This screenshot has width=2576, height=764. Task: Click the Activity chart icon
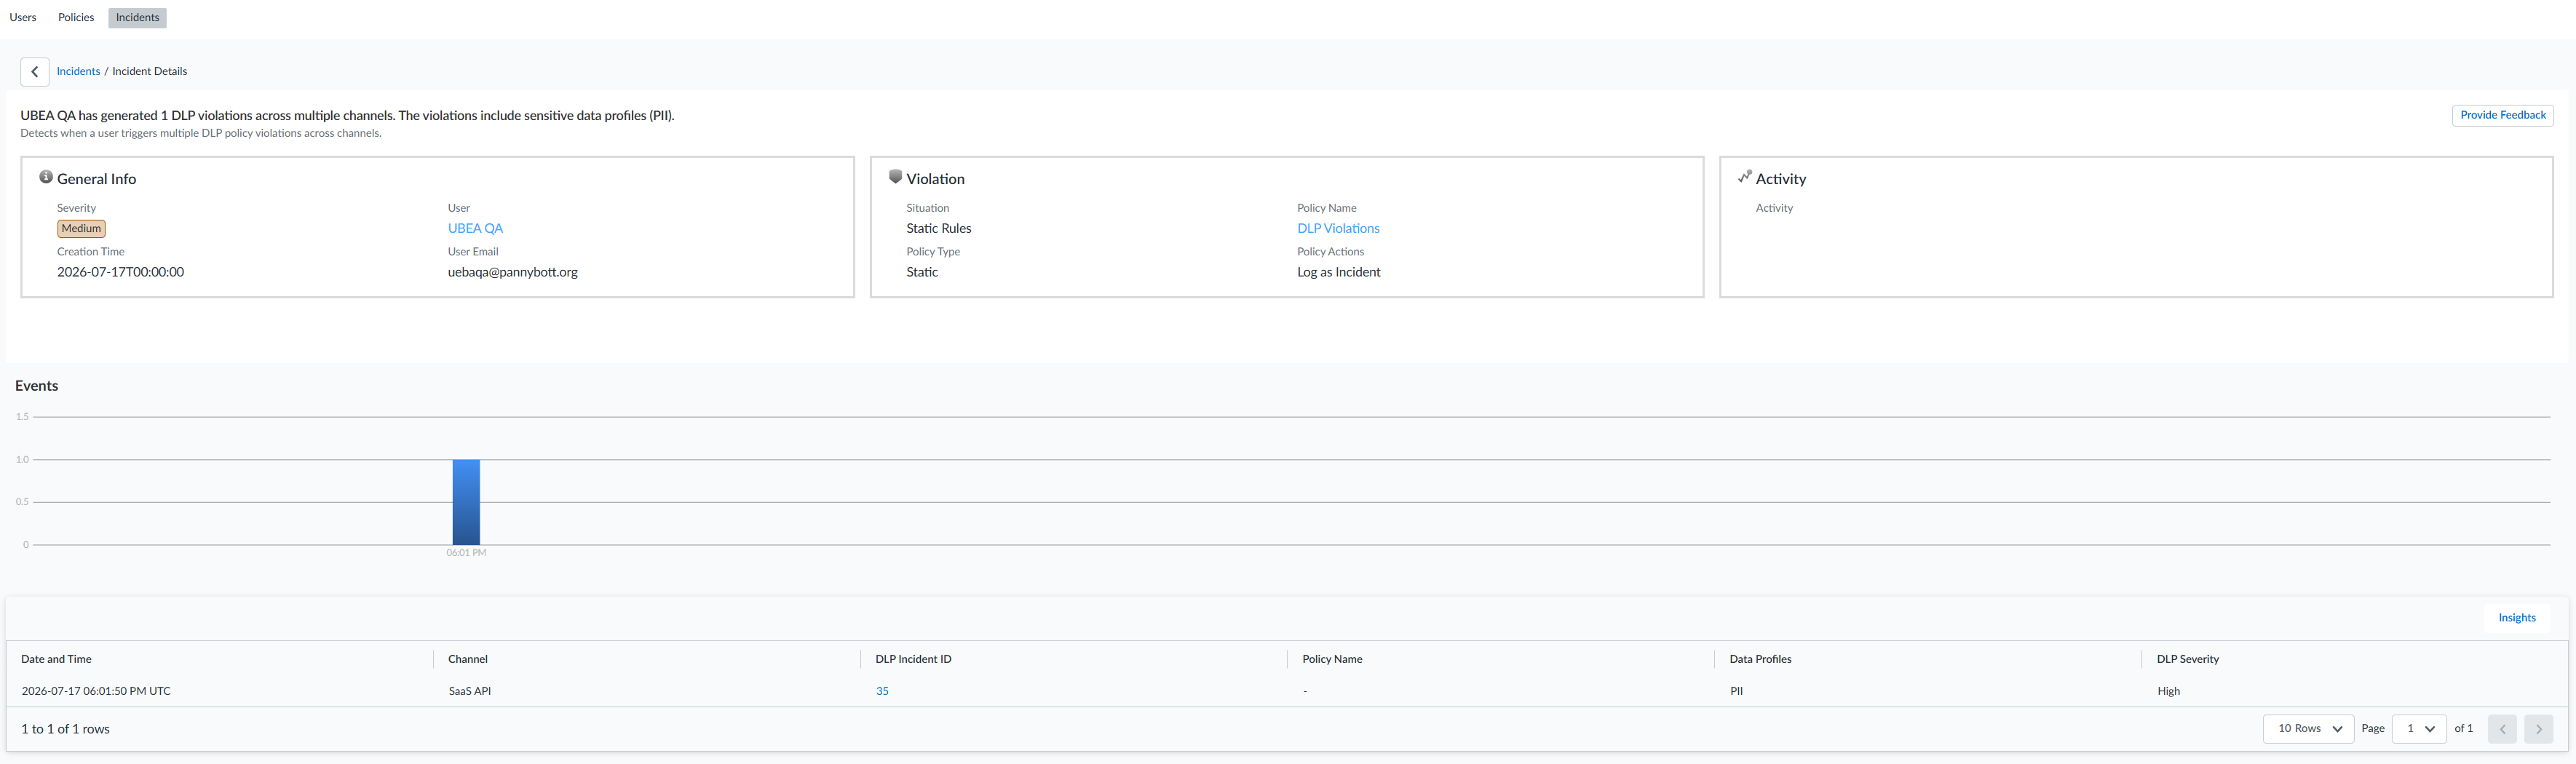tap(1745, 177)
